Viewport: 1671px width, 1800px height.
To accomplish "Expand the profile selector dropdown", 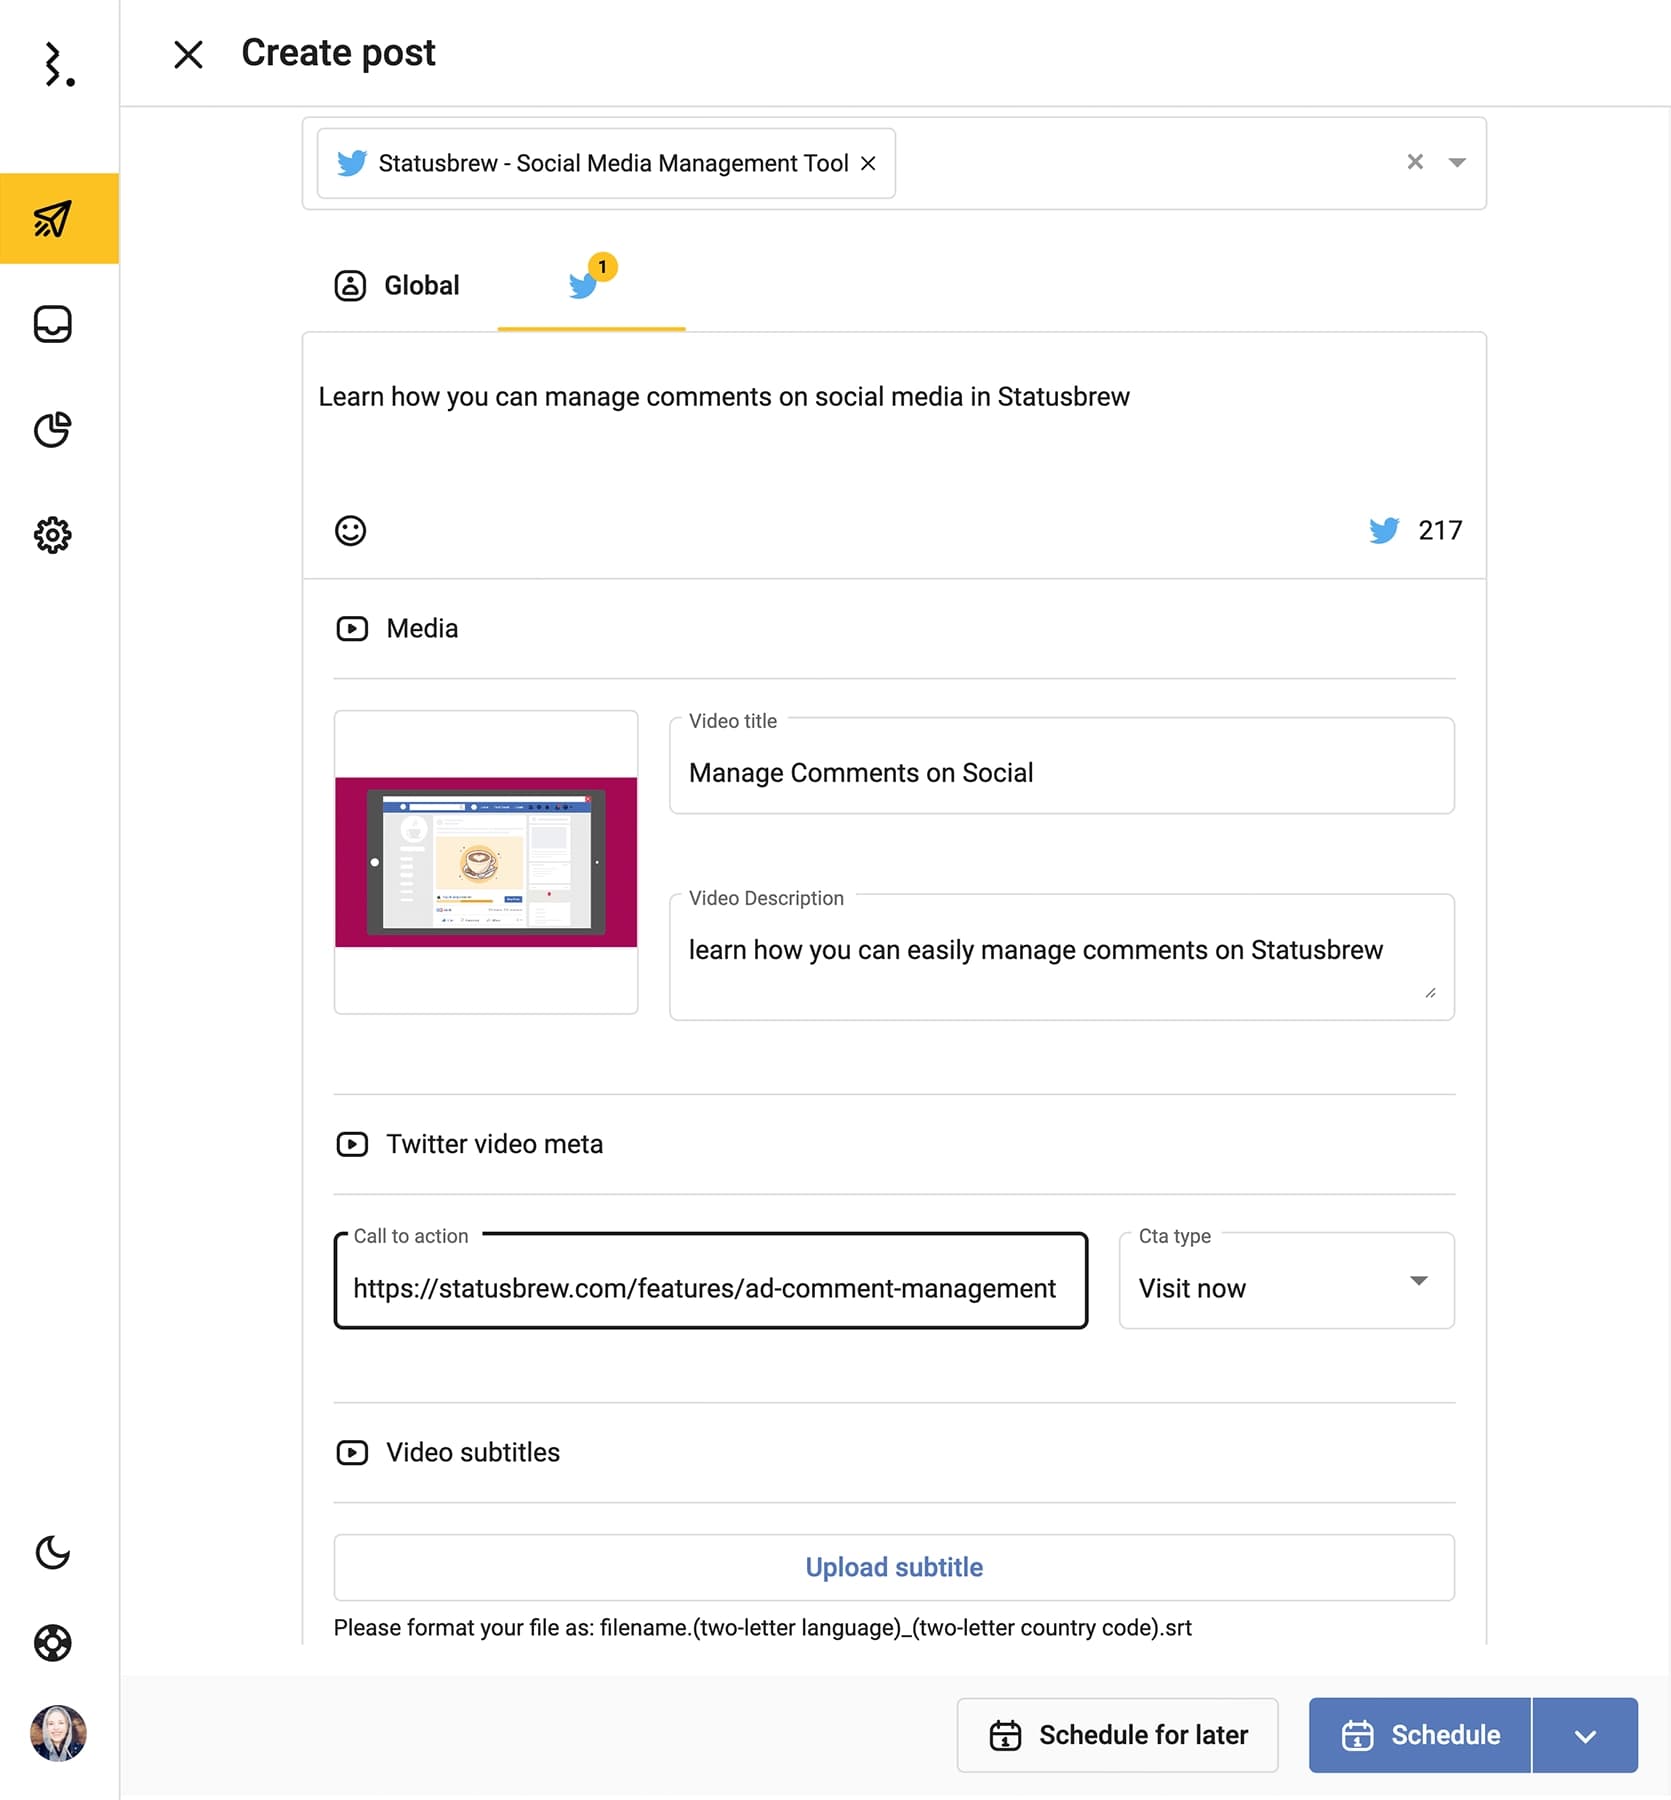I will pos(1457,162).
